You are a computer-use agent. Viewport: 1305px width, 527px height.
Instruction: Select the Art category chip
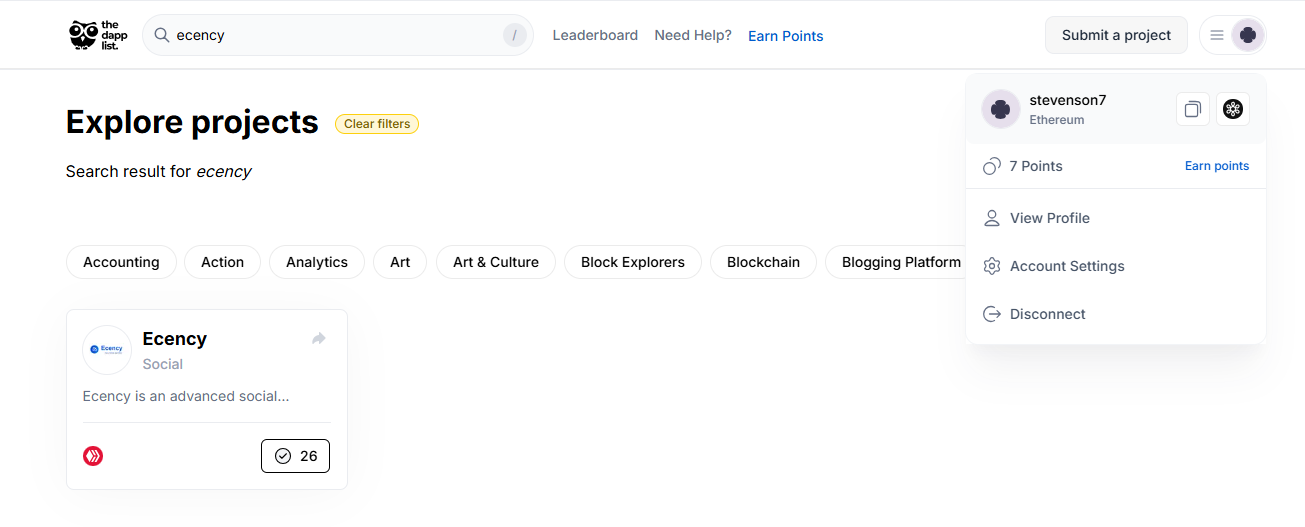tap(400, 262)
